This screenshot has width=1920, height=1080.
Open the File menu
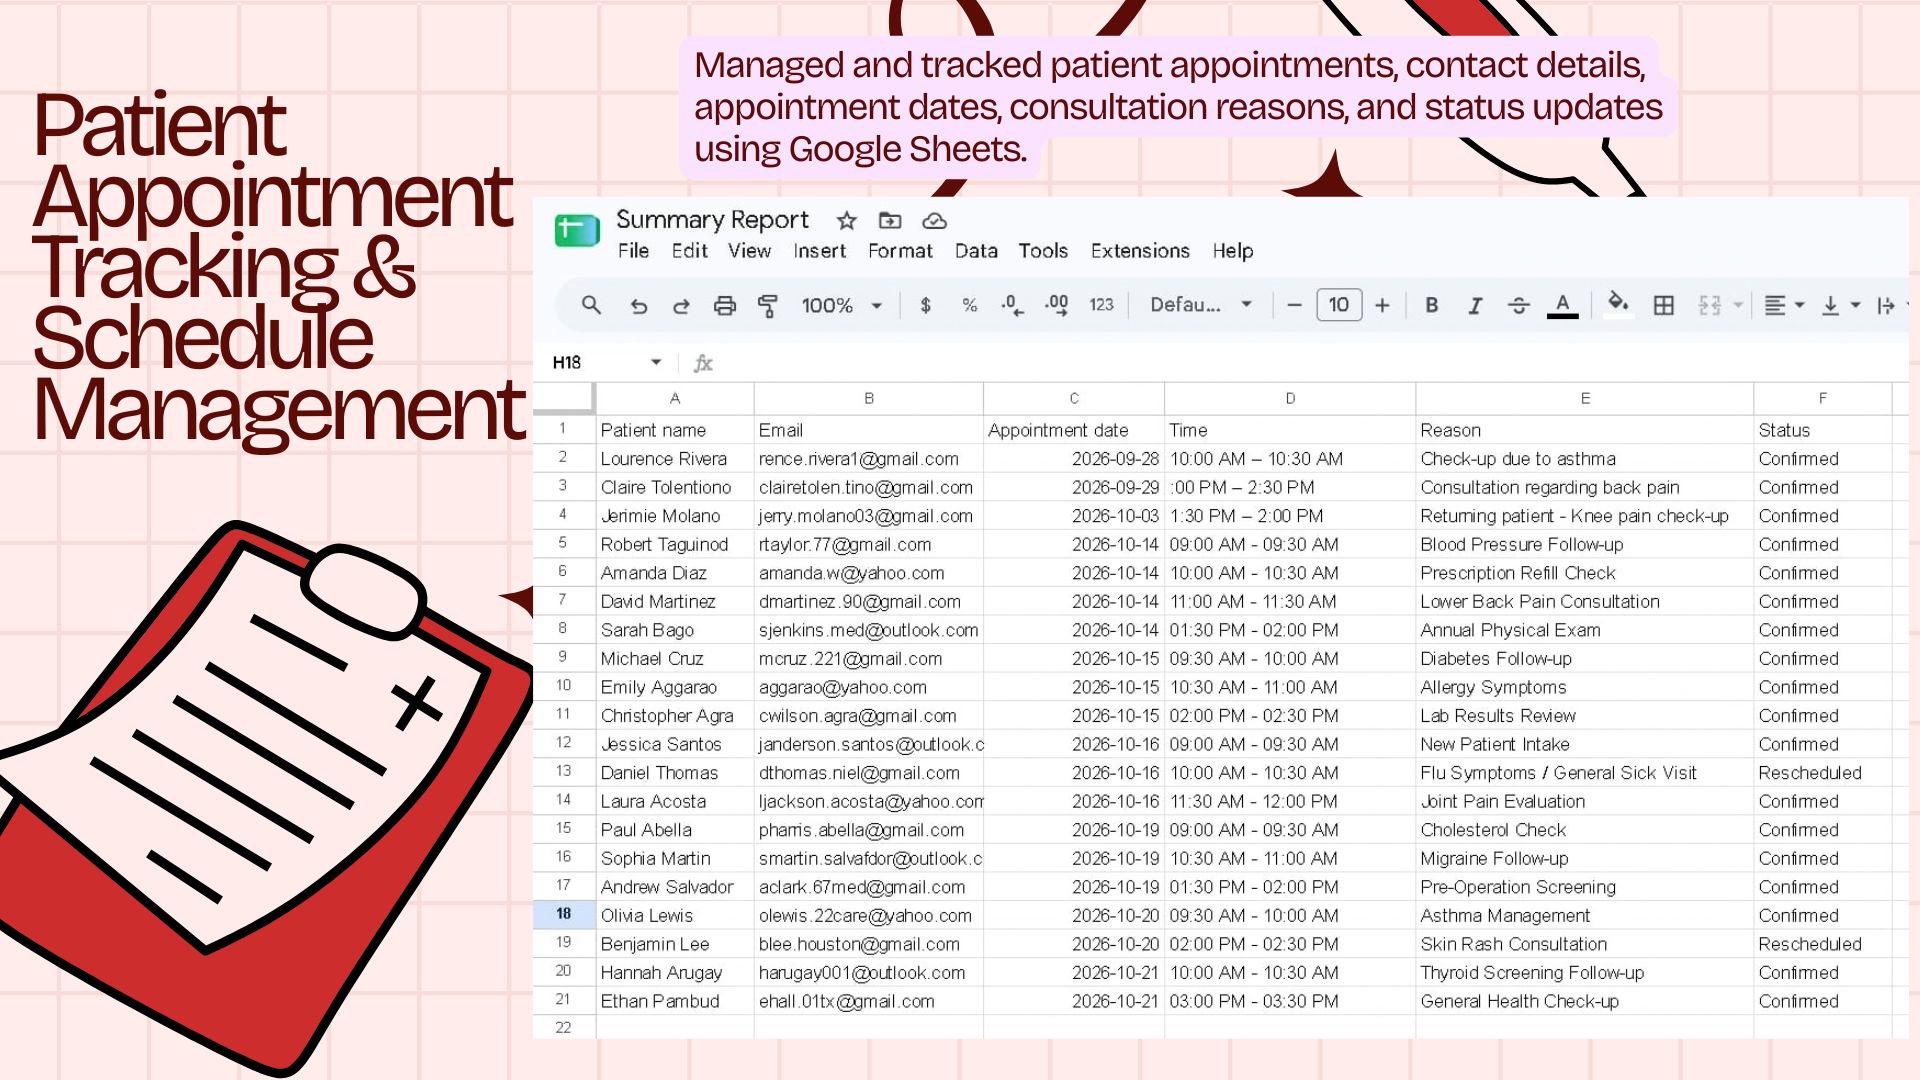633,251
